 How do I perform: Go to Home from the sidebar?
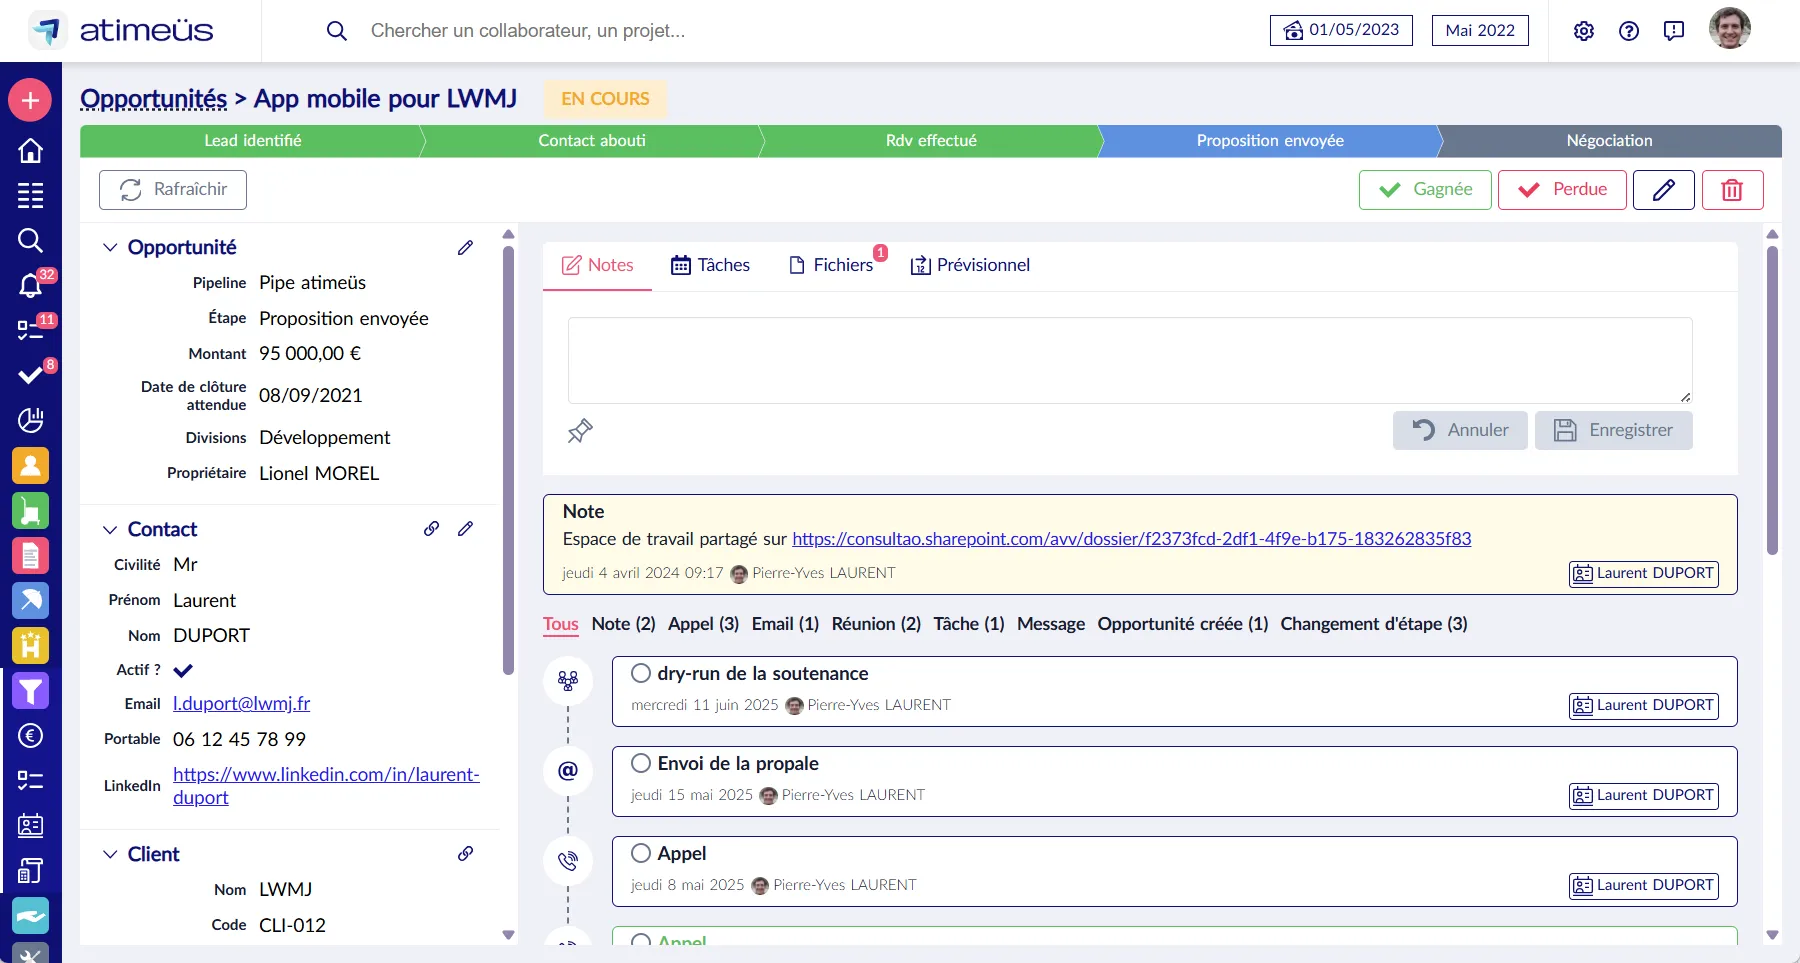[x=30, y=150]
